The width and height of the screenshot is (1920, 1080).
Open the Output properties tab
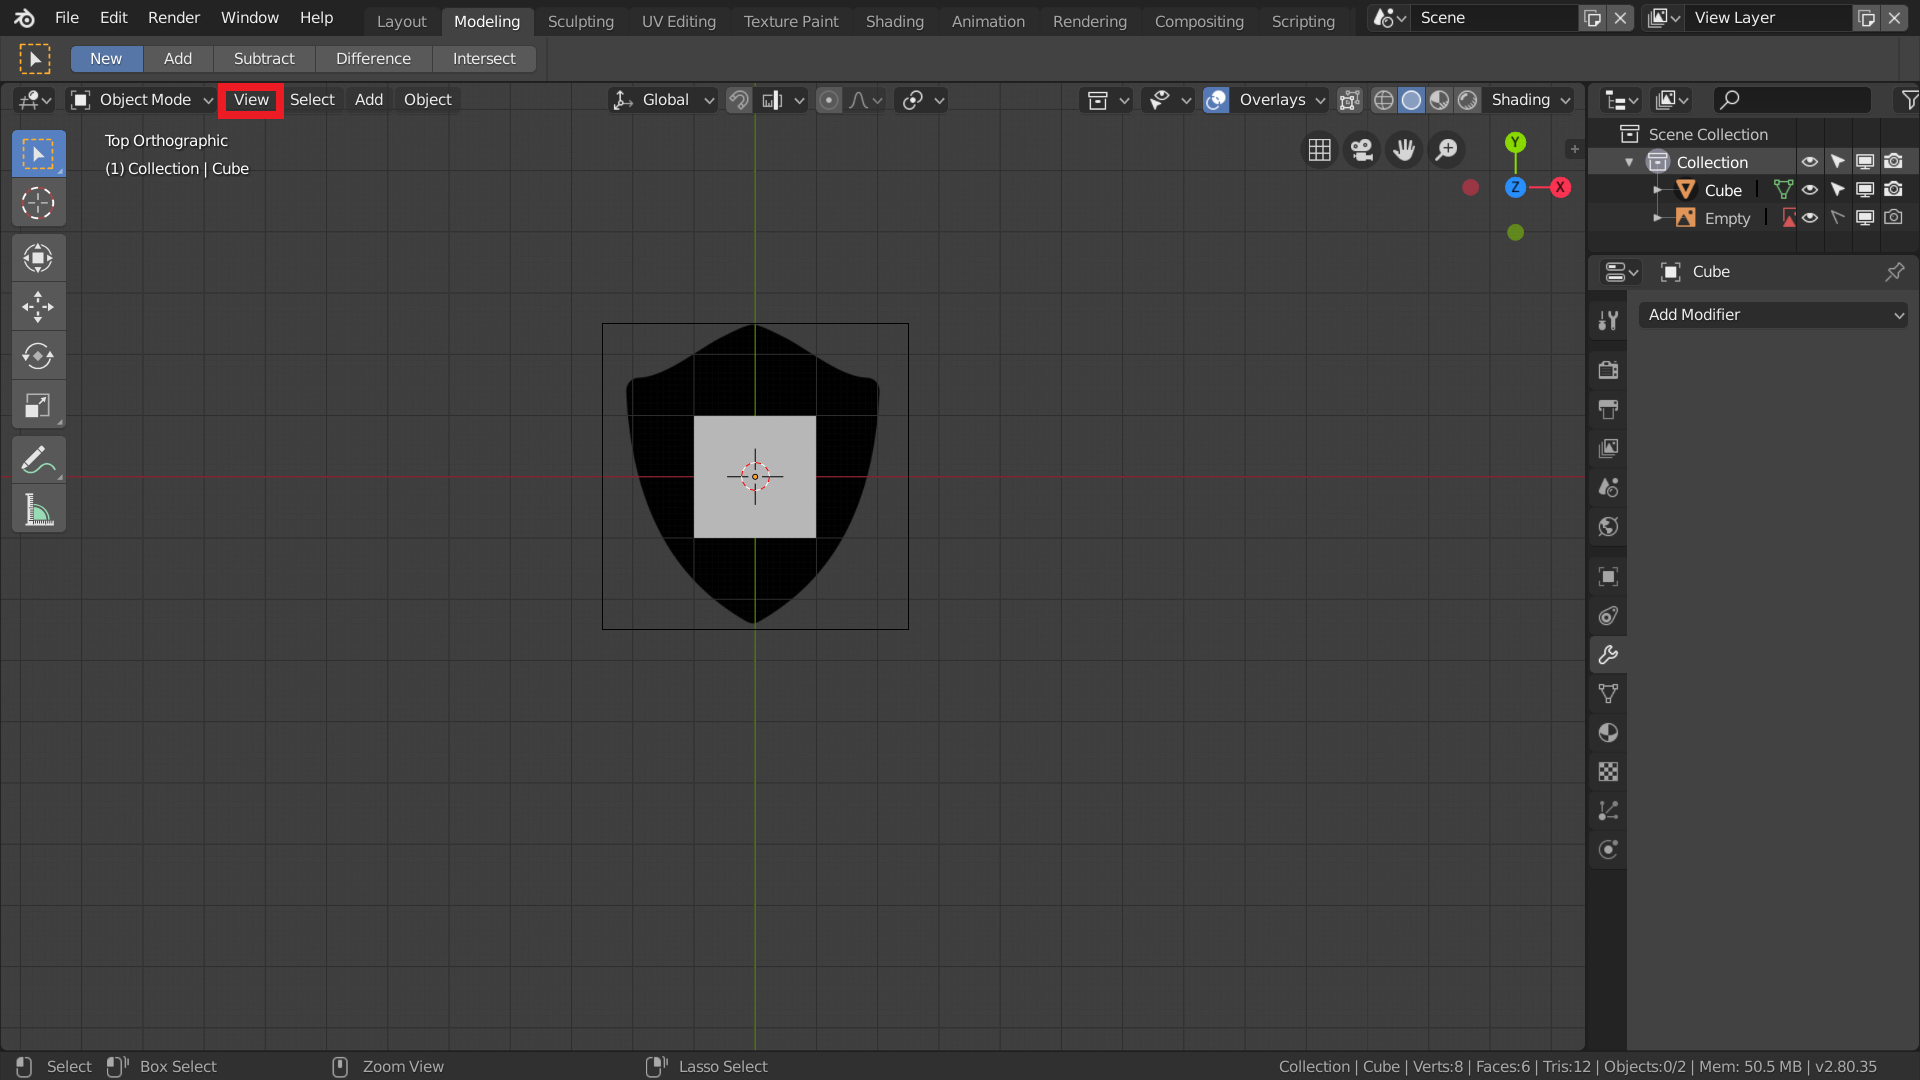[1608, 409]
